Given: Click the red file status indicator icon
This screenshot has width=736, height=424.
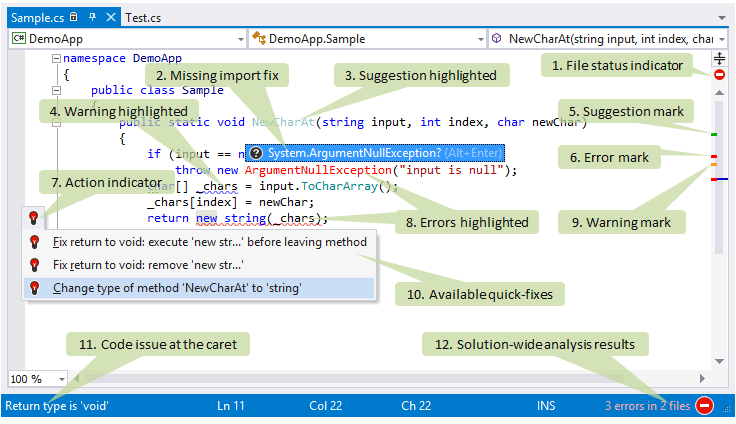Looking at the screenshot, I should [x=719, y=75].
